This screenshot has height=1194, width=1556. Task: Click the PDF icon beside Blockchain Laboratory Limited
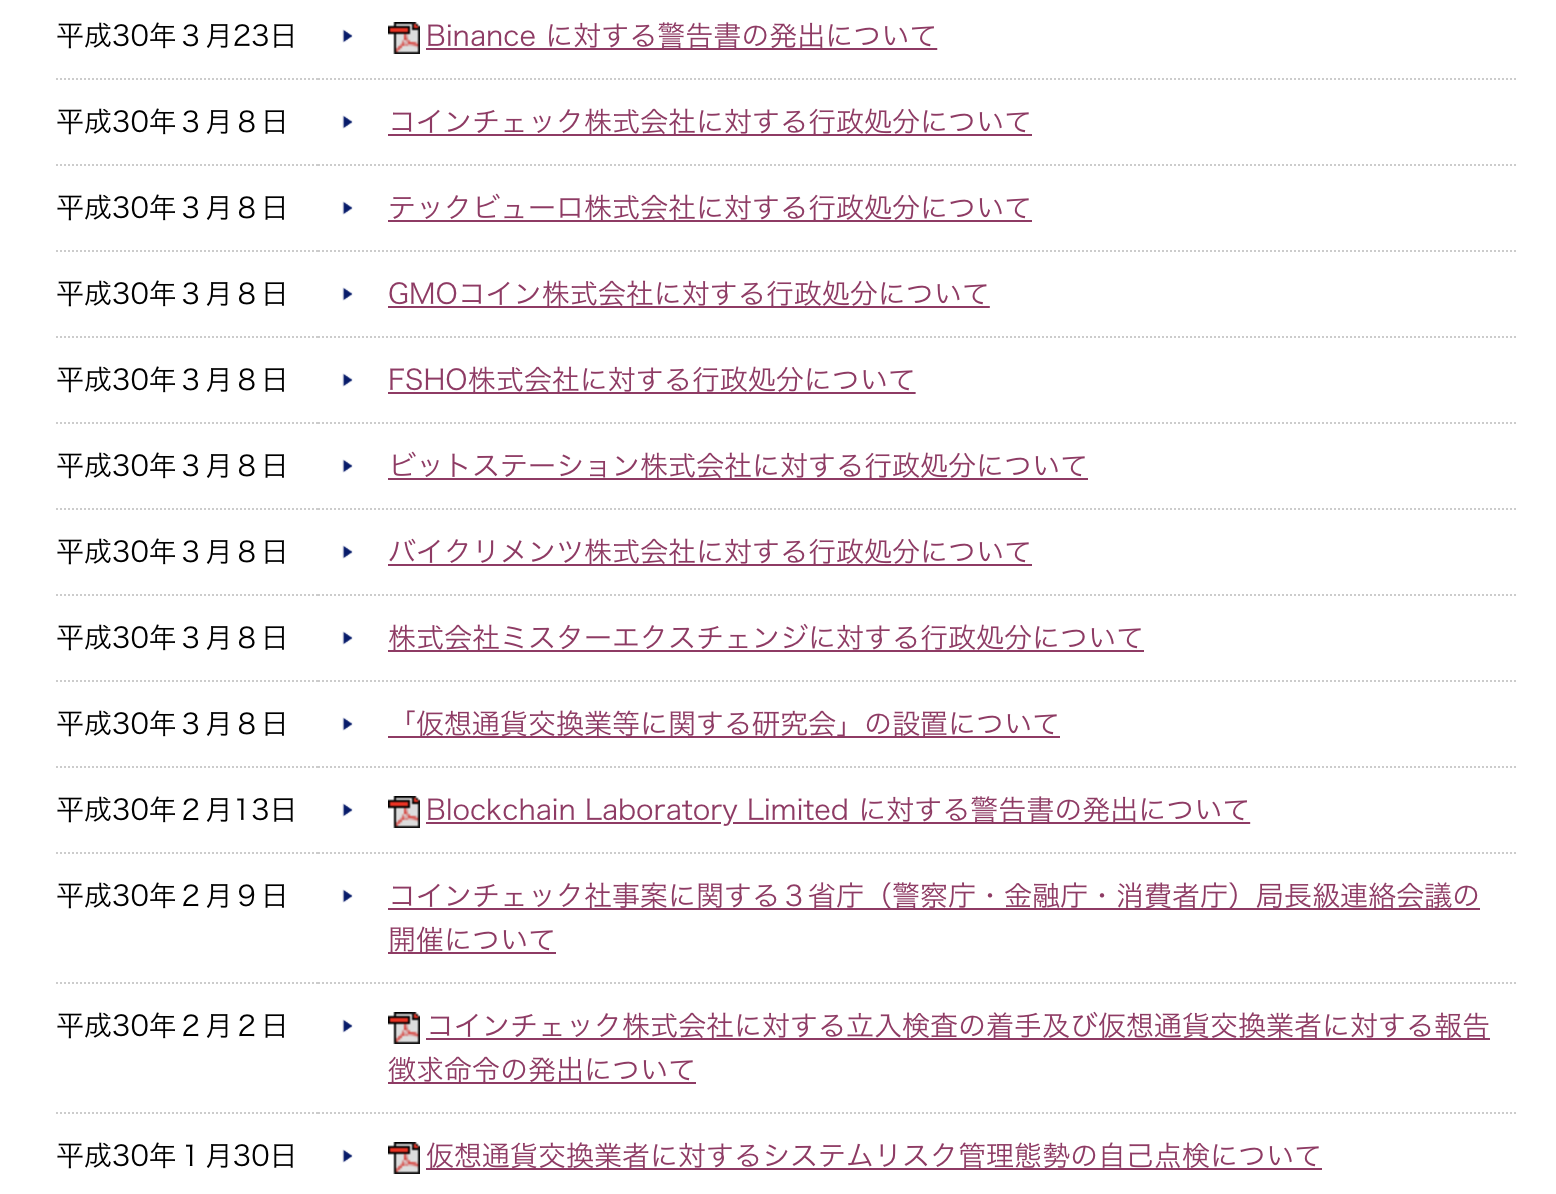(404, 812)
